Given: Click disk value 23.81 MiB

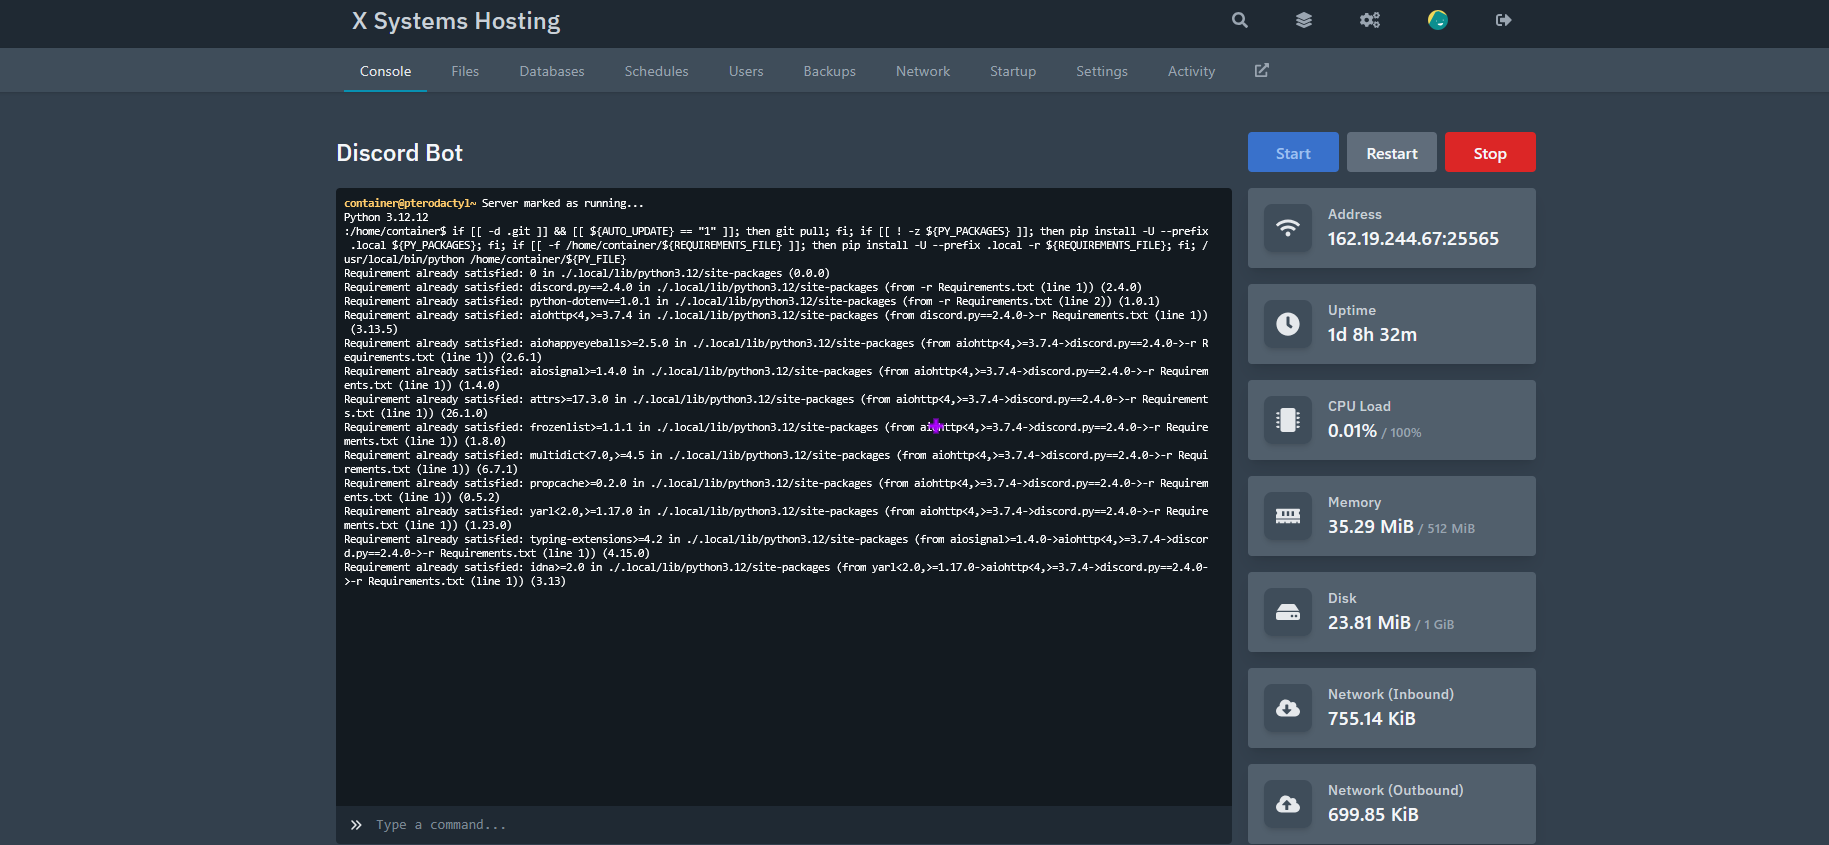Looking at the screenshot, I should click(1369, 623).
